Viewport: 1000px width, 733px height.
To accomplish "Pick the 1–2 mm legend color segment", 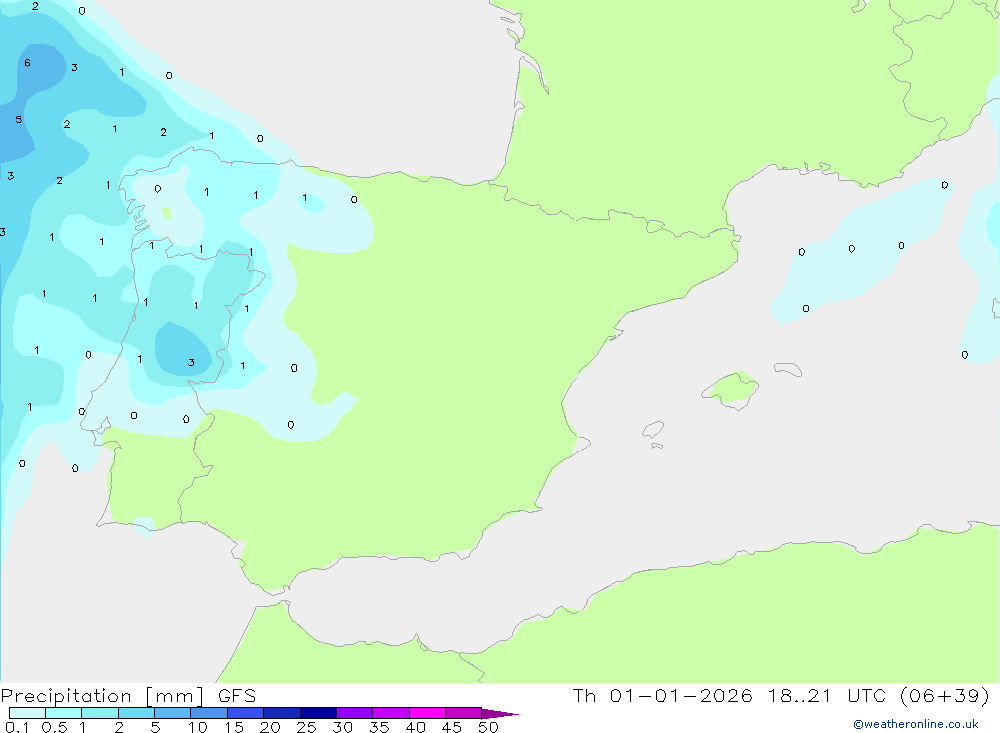I will click(x=100, y=713).
